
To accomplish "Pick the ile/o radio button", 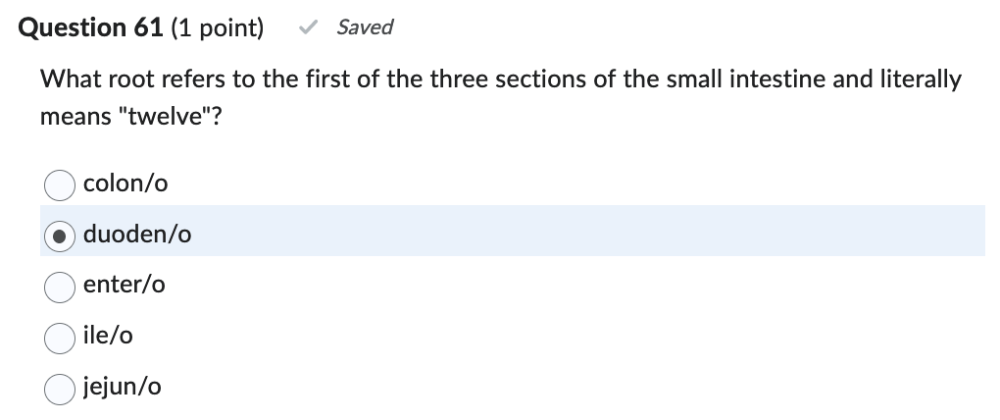I will (59, 338).
